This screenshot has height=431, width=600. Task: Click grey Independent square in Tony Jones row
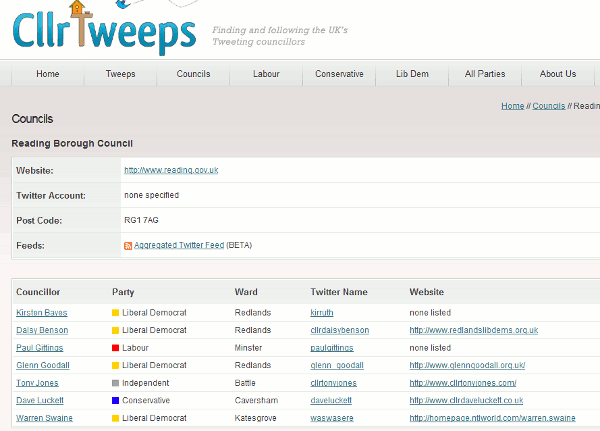point(115,383)
